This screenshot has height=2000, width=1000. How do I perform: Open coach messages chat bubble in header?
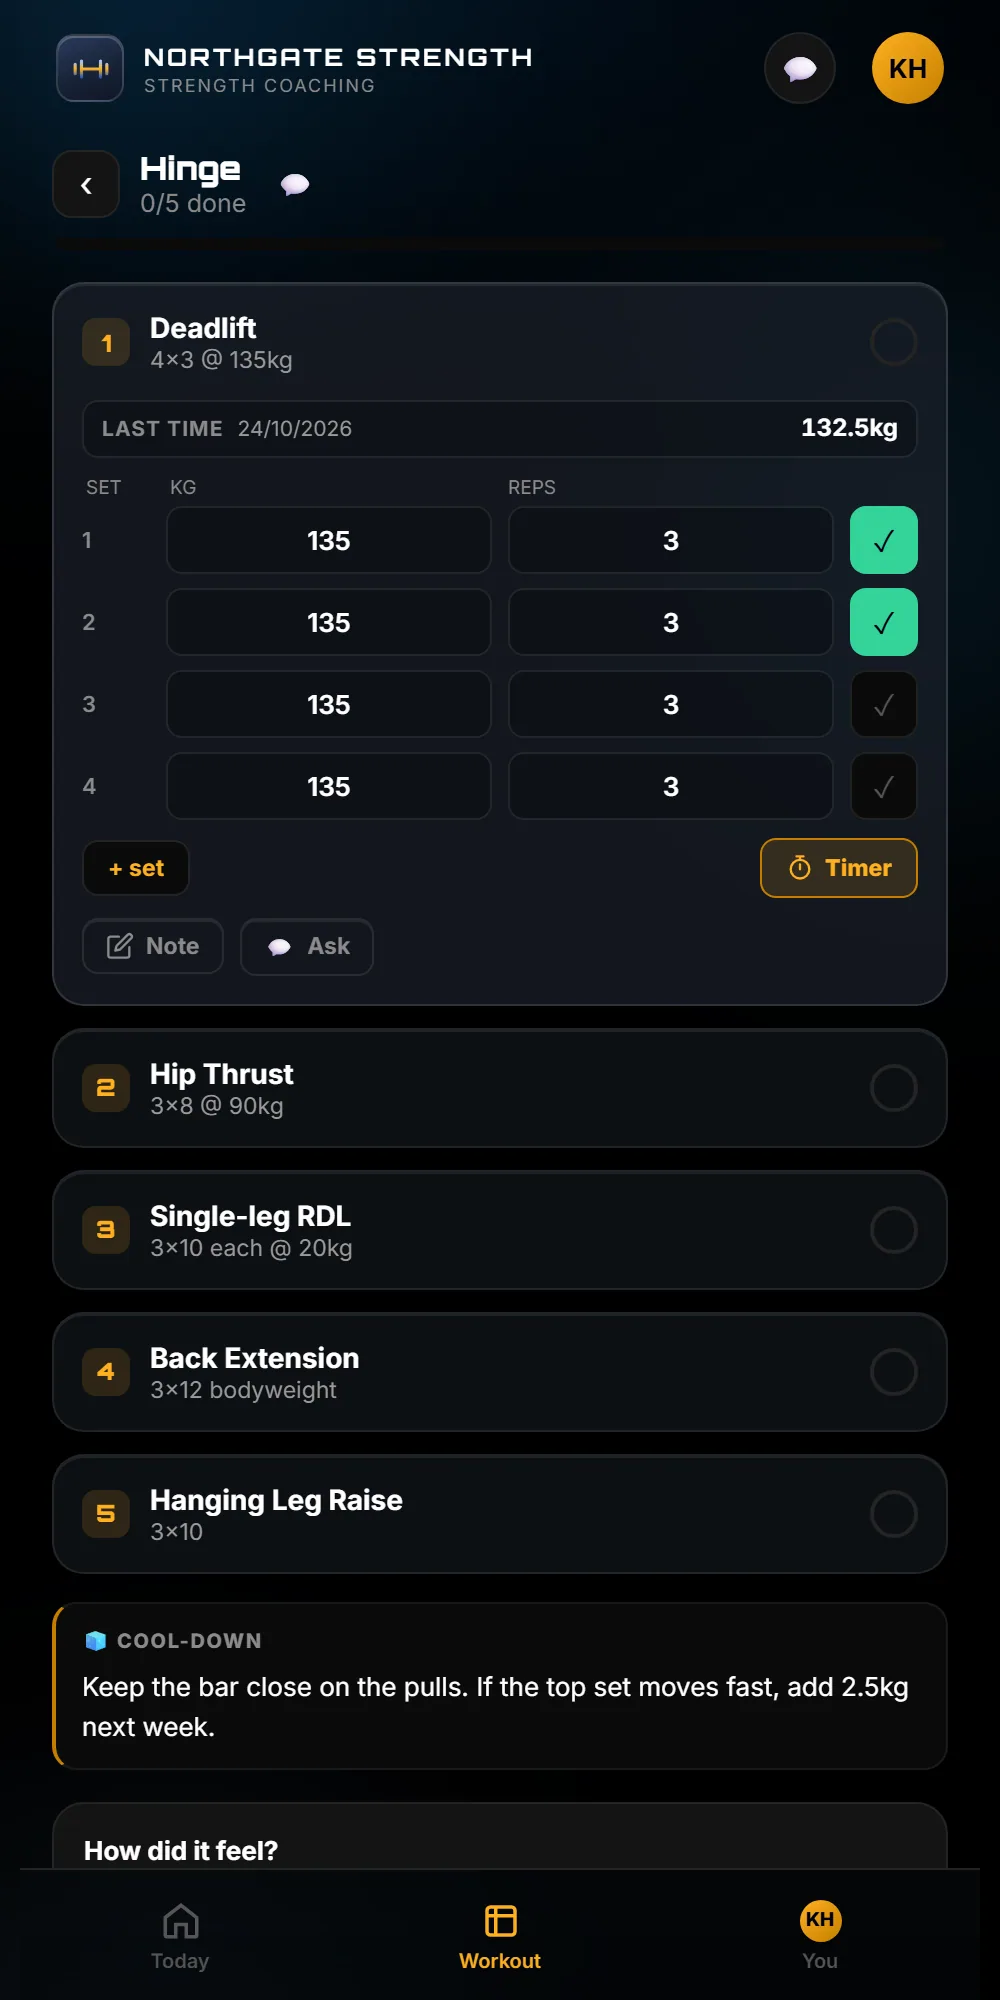coord(800,68)
